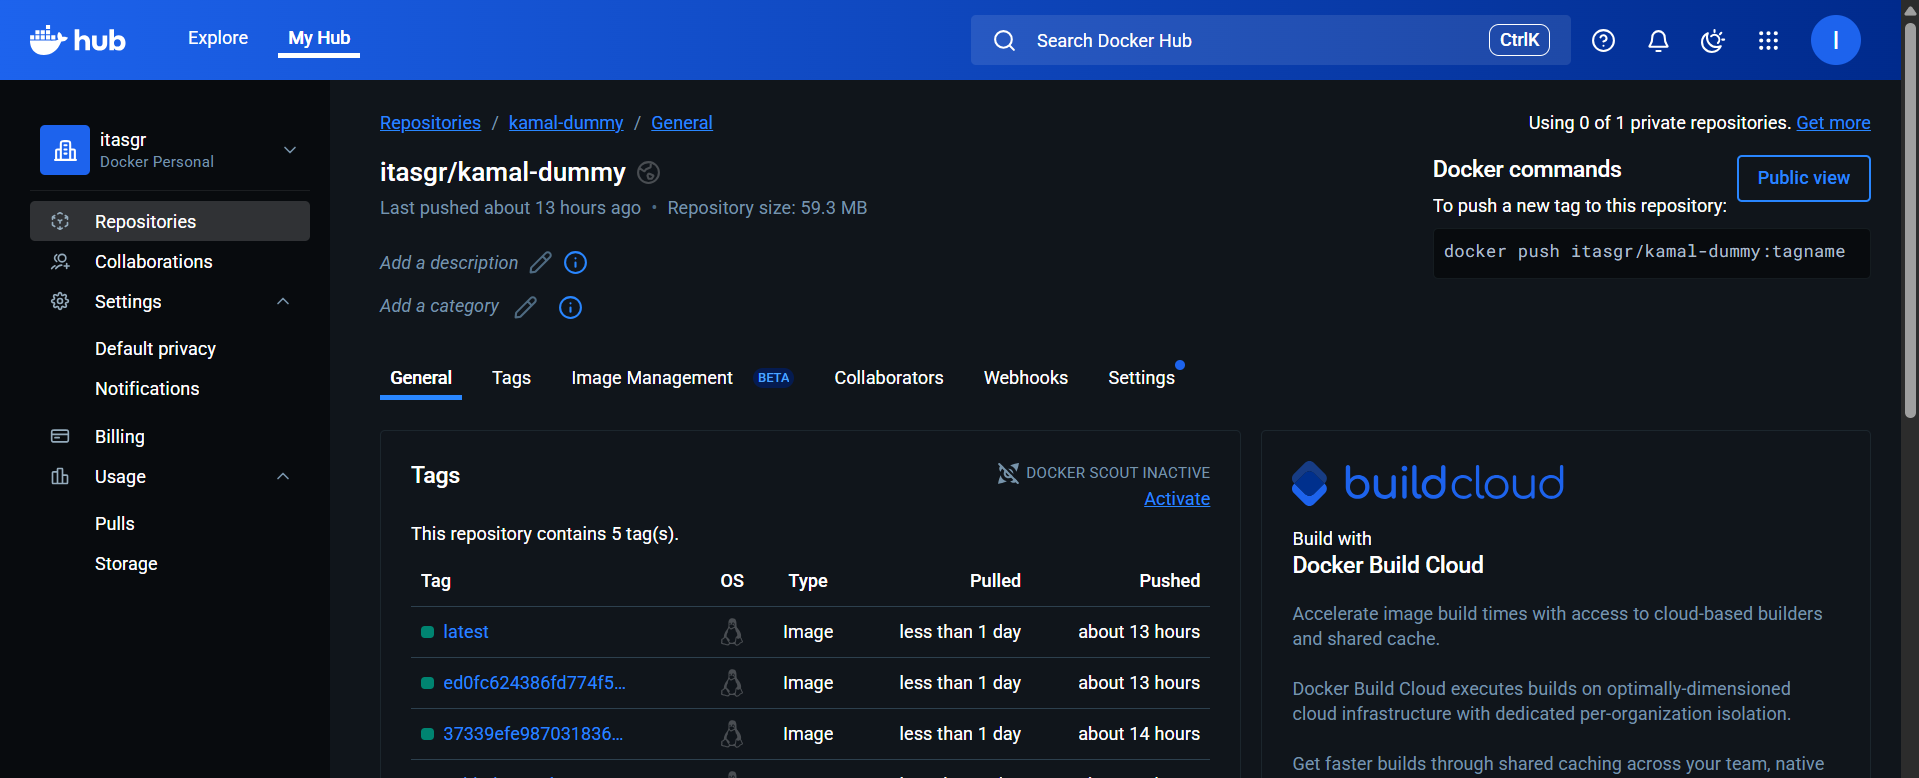Collapse the Settings section chevron

click(283, 301)
